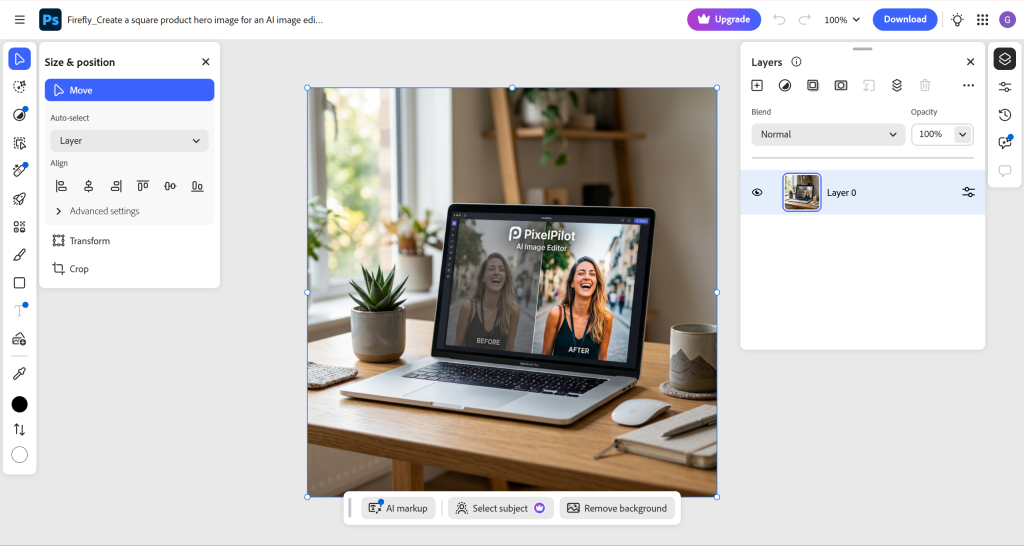Screen dimensions: 1024x546
Task: Click the purple Upgrade button
Action: pyautogui.click(x=724, y=20)
